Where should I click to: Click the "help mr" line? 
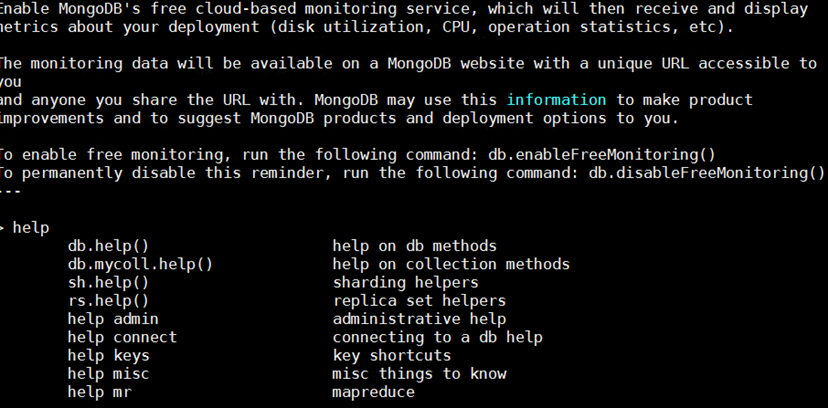pos(99,392)
